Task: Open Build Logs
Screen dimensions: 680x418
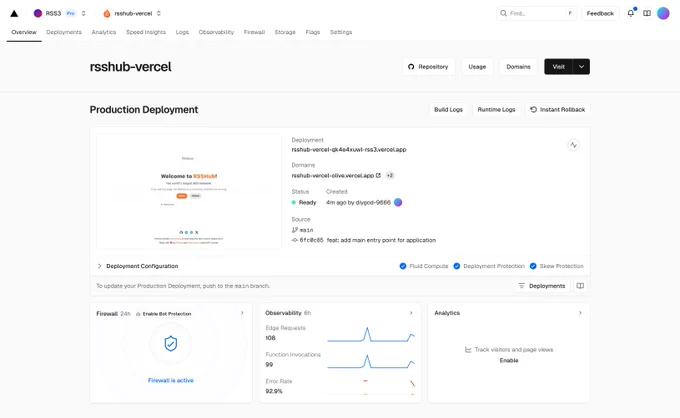Action: (448, 109)
